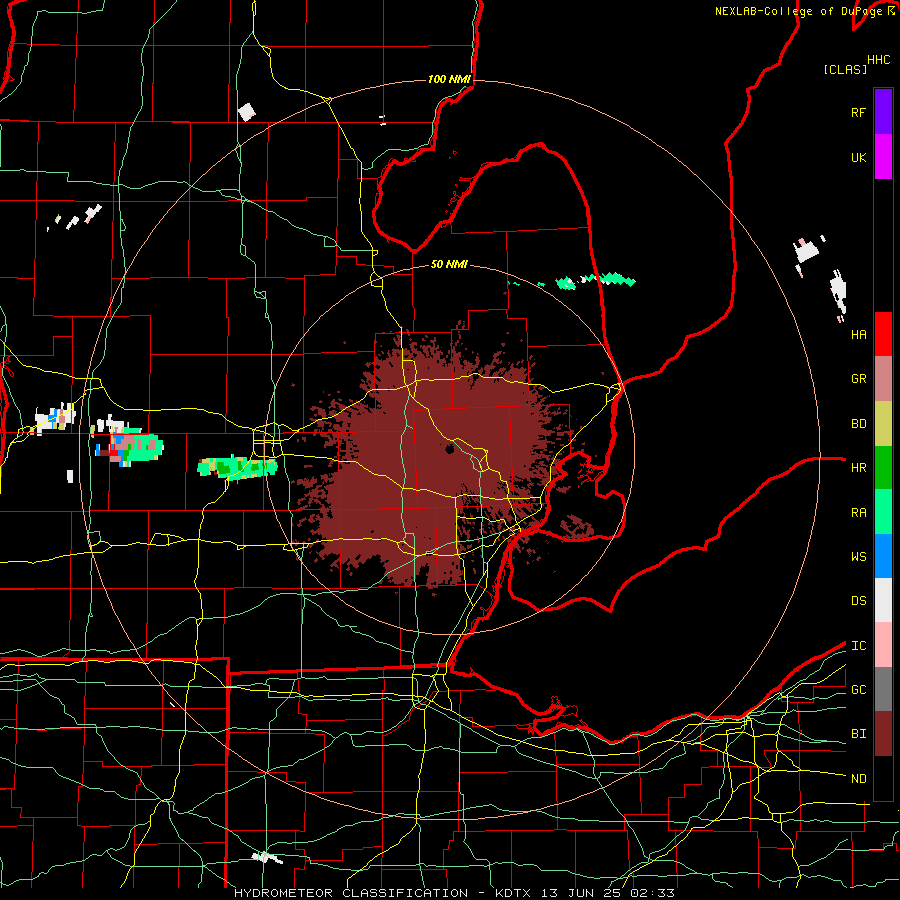Image resolution: width=900 pixels, height=900 pixels.
Task: Select the GR pink-brown legend swatch
Action: 883,378
